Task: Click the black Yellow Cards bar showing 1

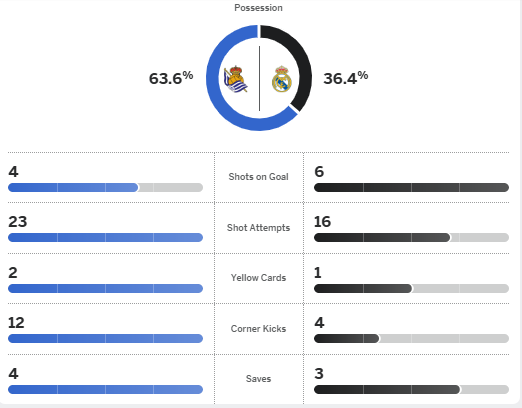Action: point(363,288)
